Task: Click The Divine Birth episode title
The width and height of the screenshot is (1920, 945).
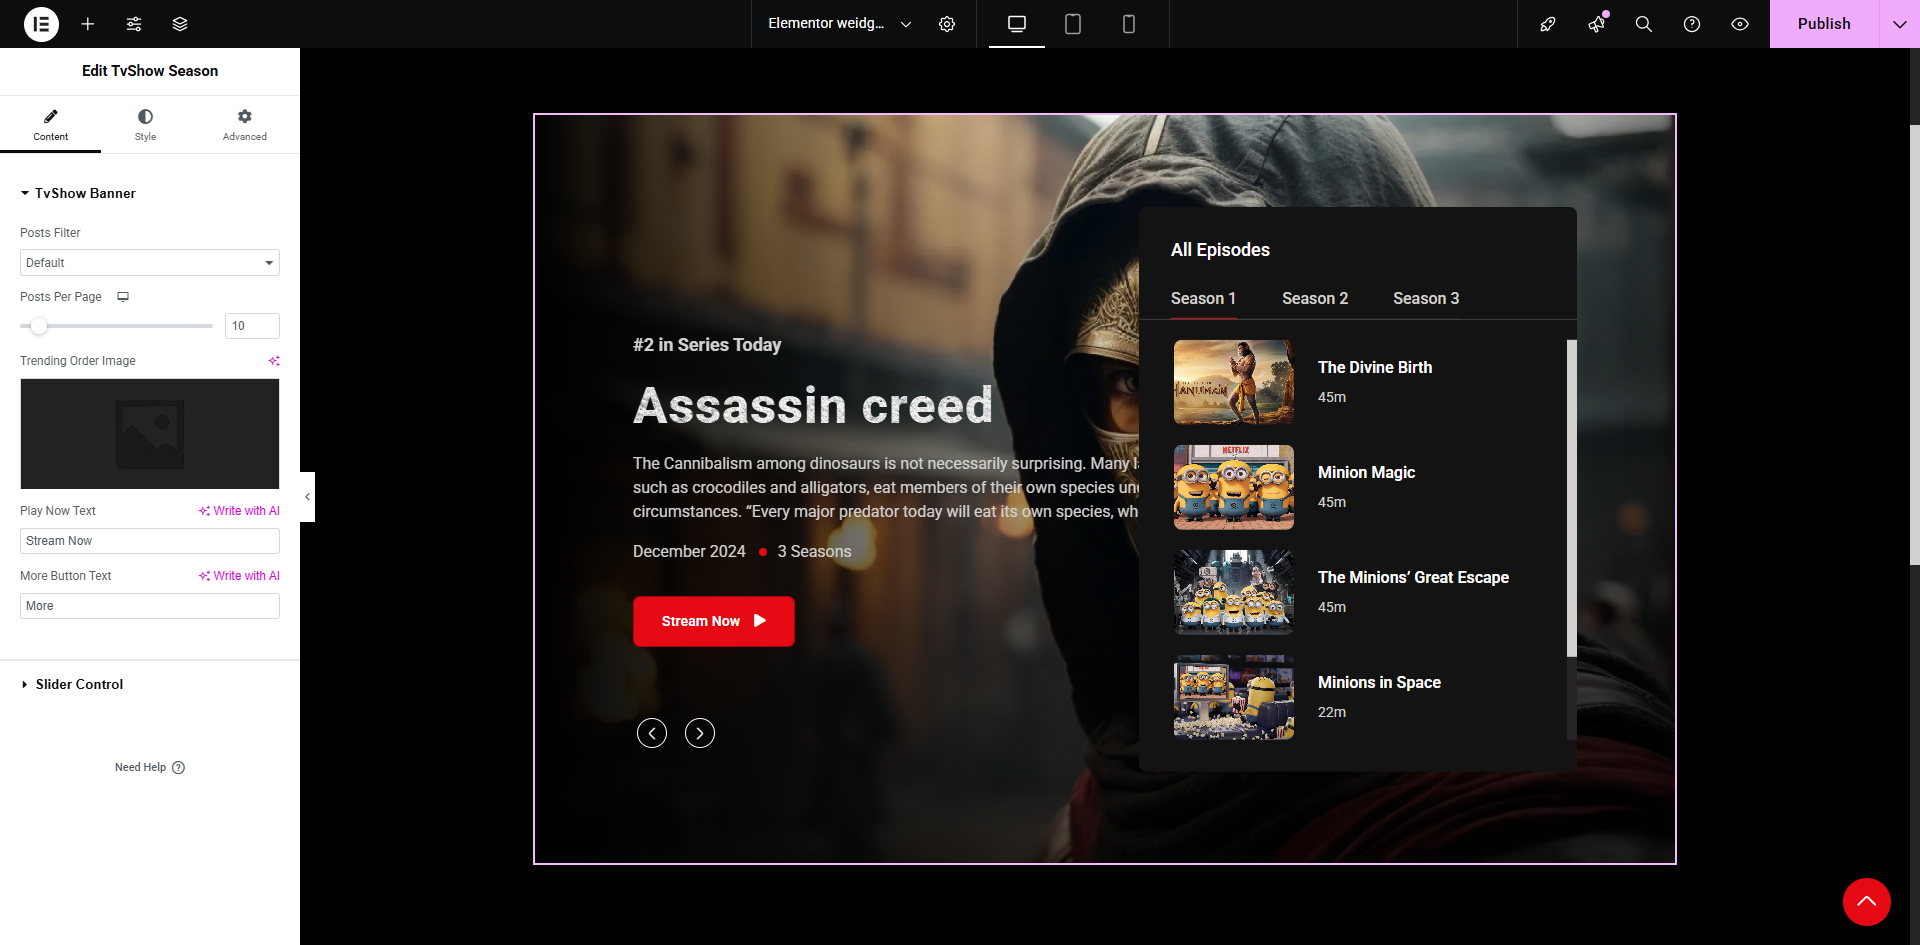Action: coord(1375,367)
